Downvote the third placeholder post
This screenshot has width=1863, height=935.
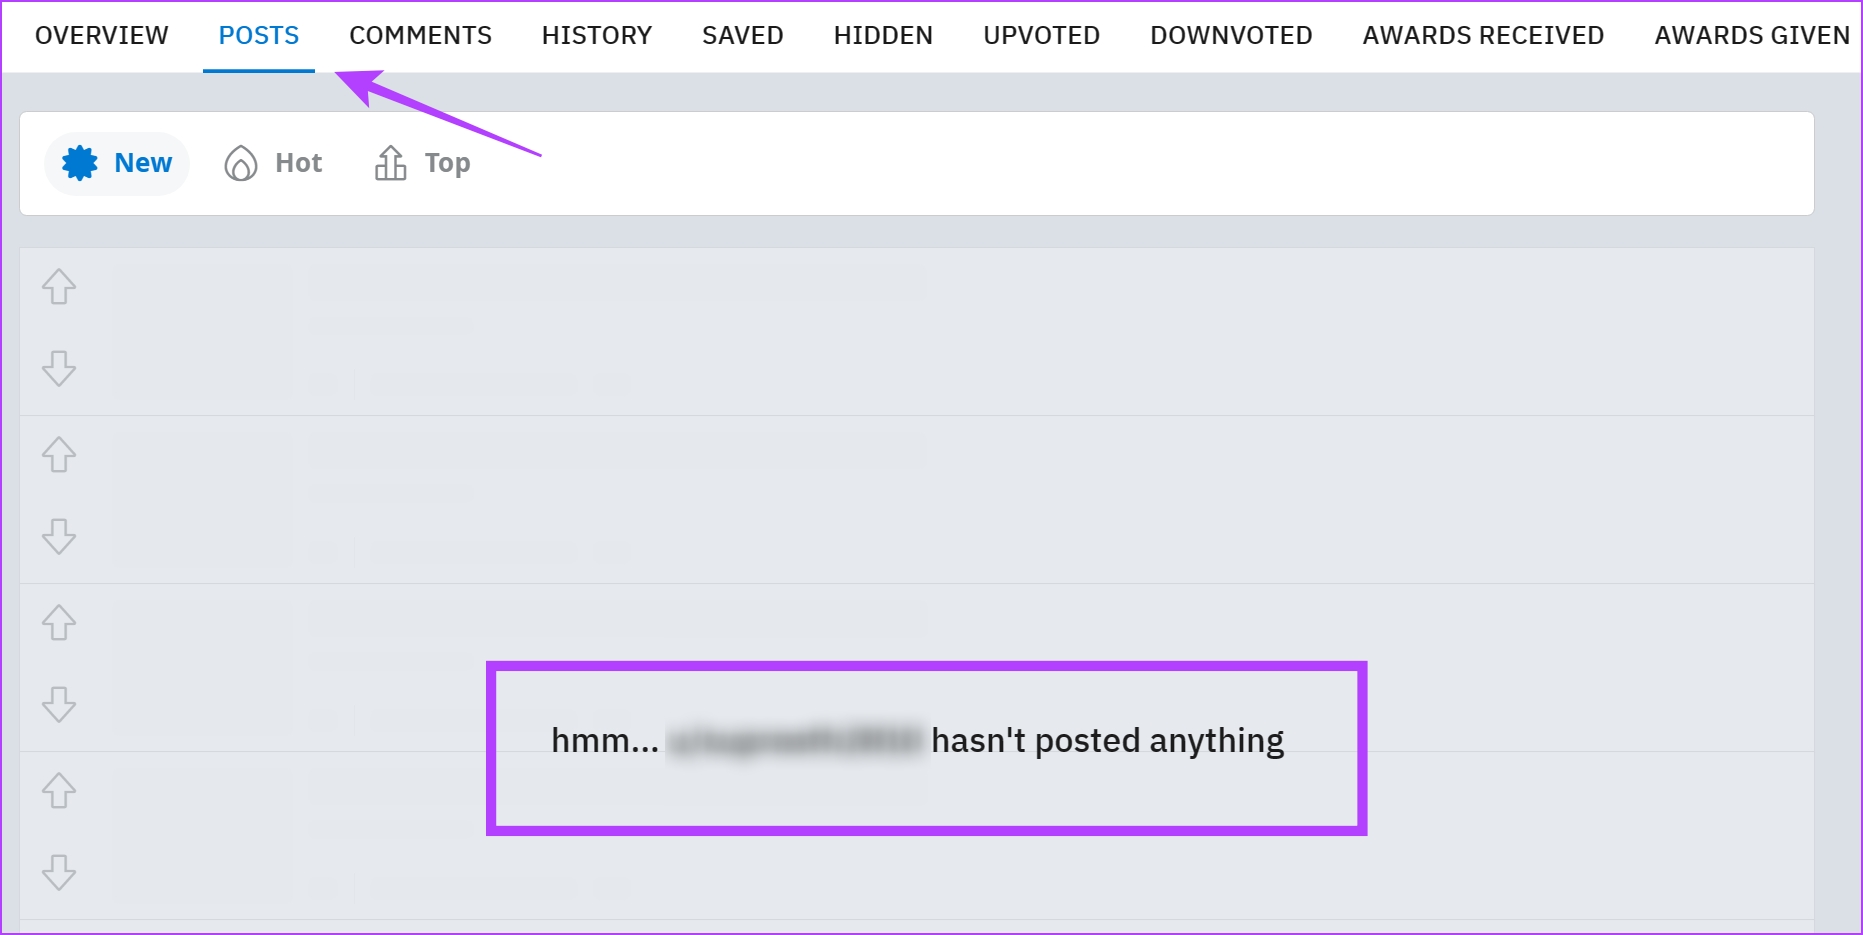59,704
